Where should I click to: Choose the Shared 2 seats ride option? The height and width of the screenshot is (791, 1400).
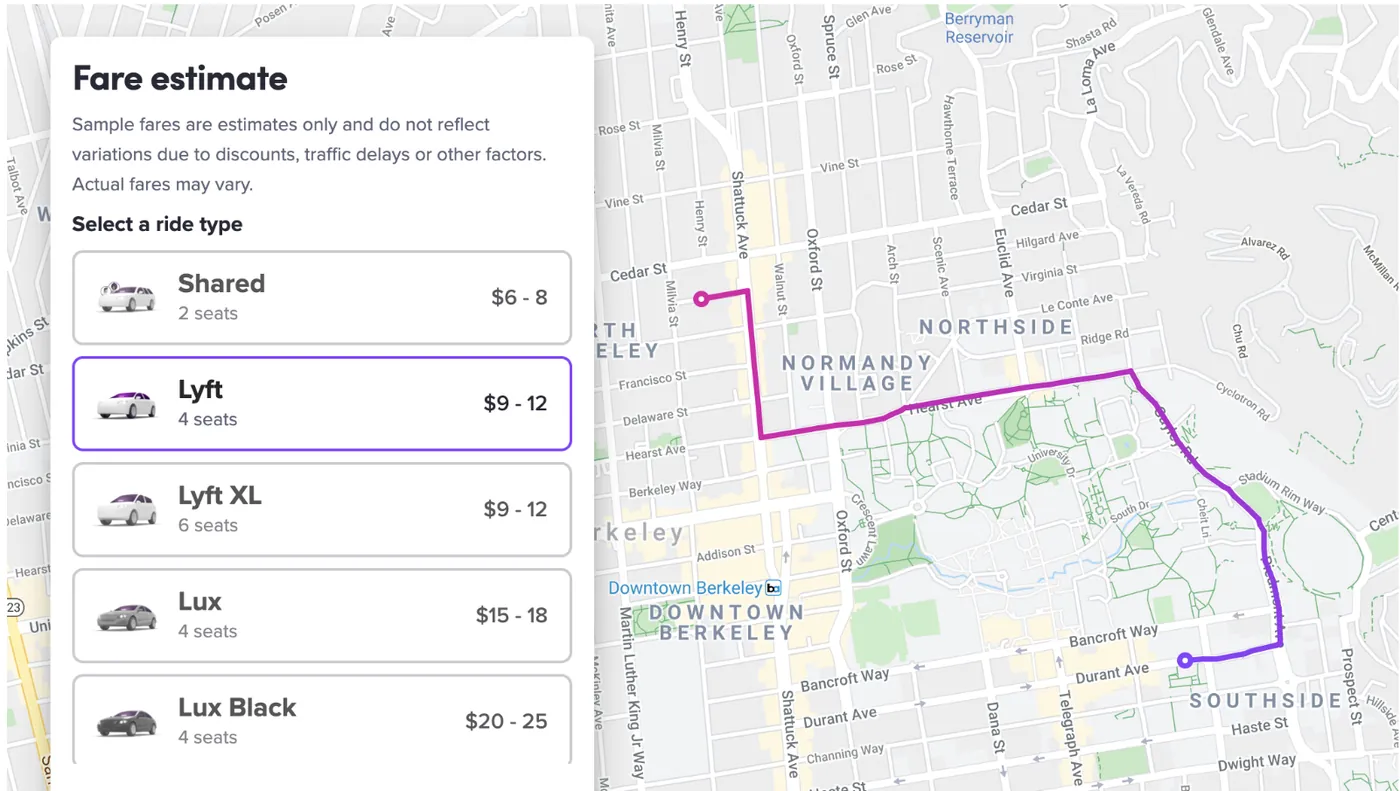click(x=322, y=298)
